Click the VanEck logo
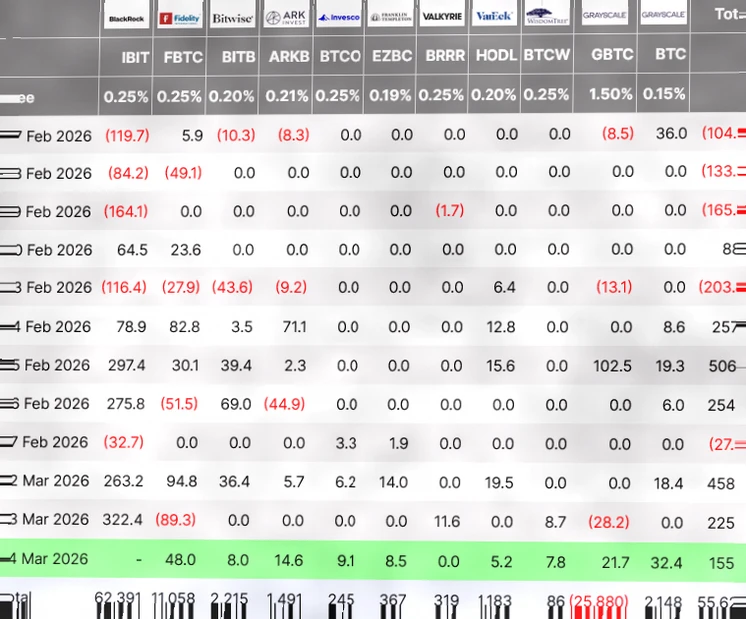746x619 pixels. [x=494, y=15]
